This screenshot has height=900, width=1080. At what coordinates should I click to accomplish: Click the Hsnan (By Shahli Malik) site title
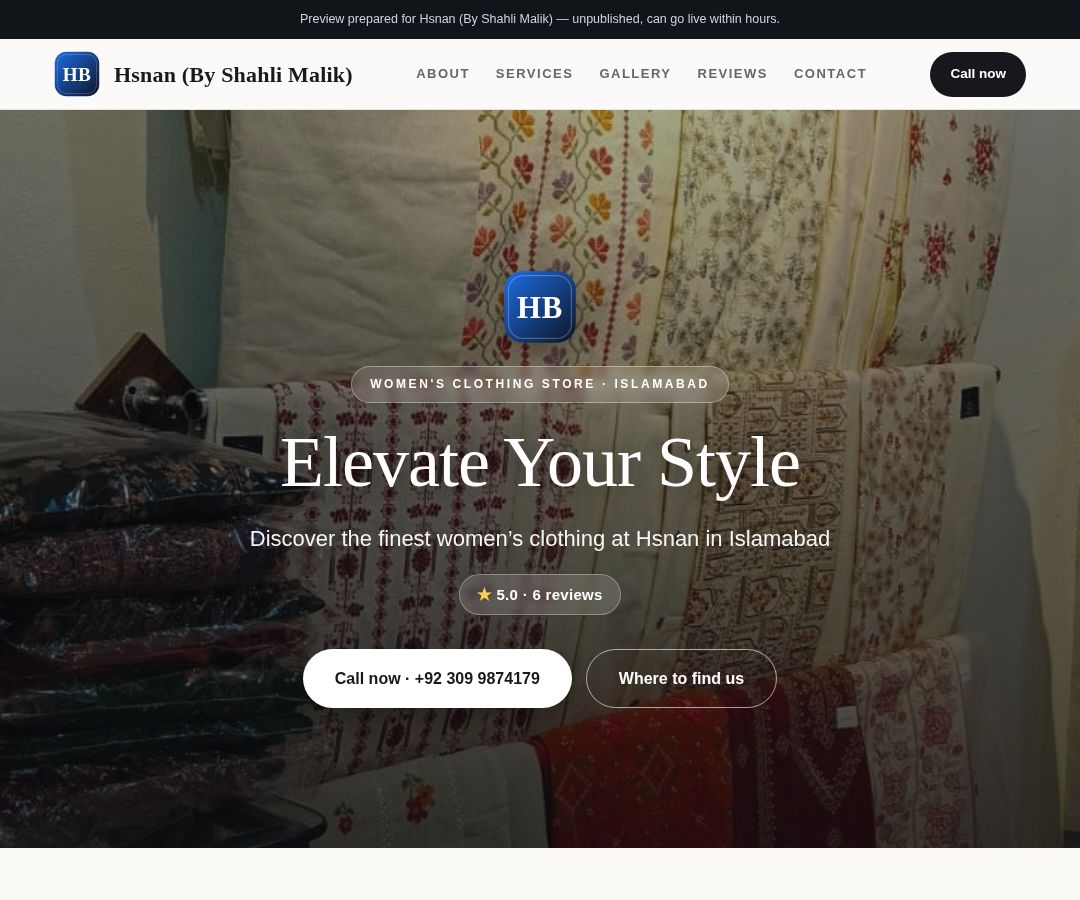233,74
